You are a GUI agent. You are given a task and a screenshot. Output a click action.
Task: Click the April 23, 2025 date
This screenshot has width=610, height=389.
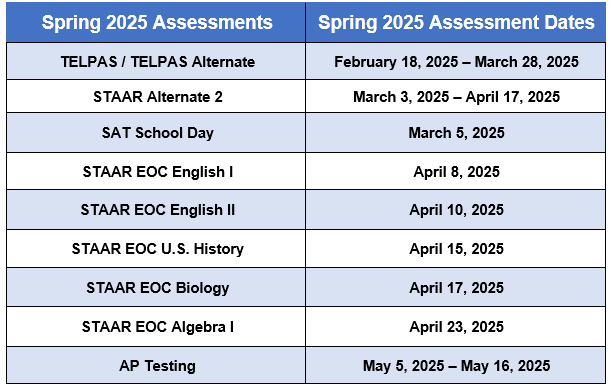(456, 326)
